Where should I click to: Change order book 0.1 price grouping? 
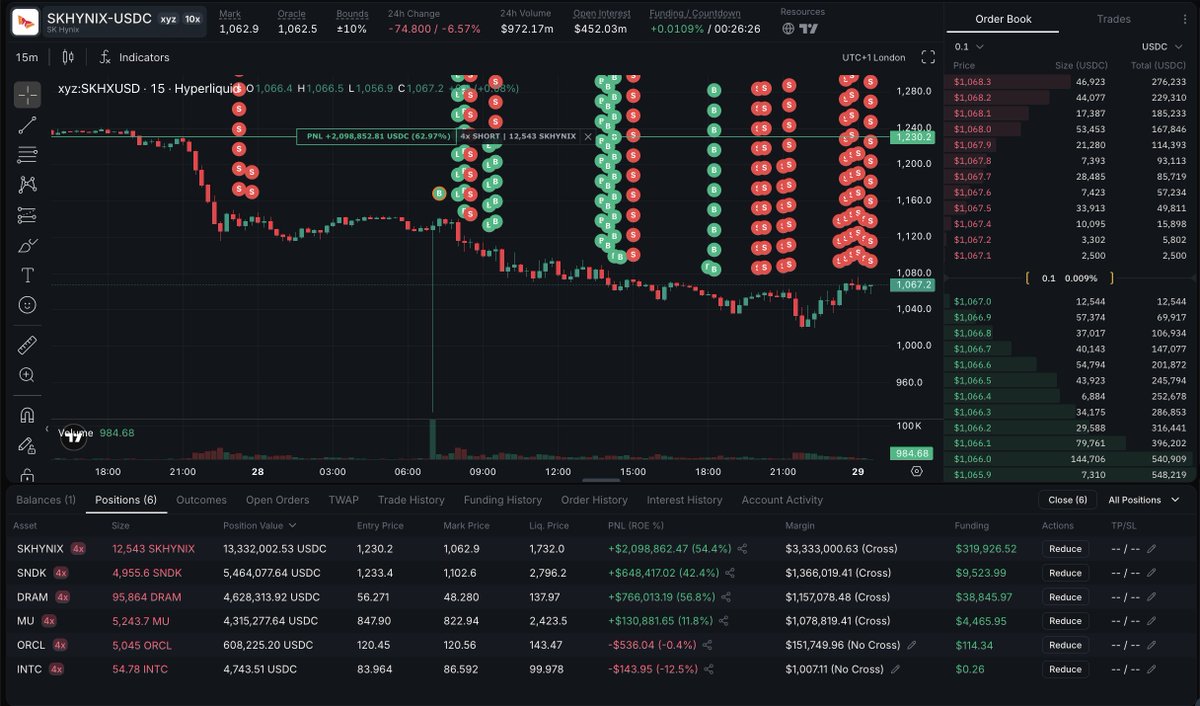click(x=969, y=47)
